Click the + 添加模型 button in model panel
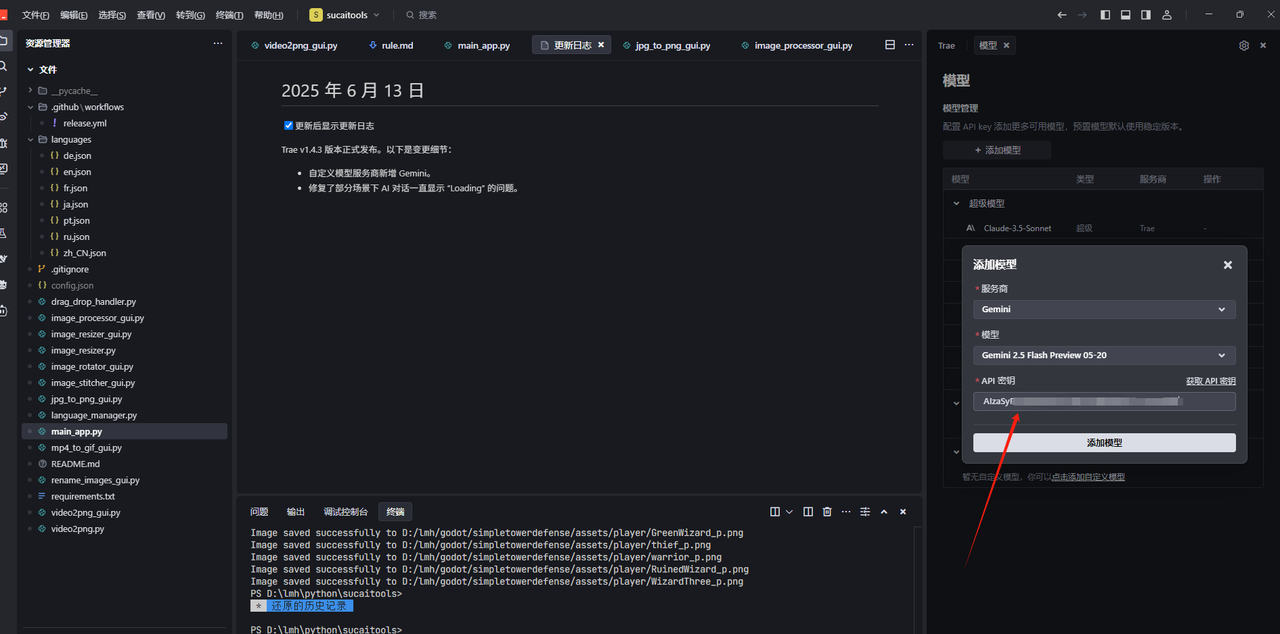This screenshot has height=634, width=1280. pos(997,150)
